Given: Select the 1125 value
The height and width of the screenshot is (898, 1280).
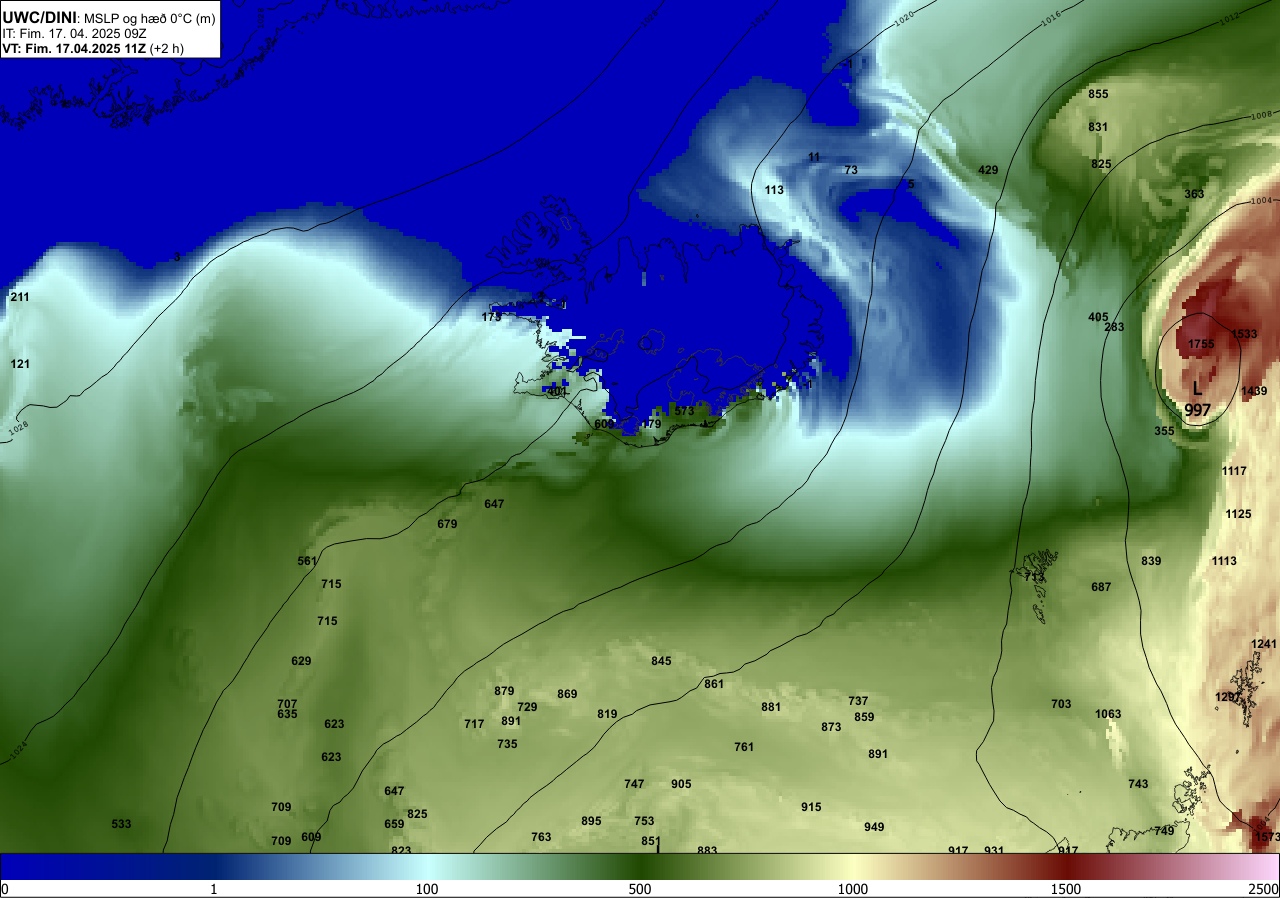Looking at the screenshot, I should [1238, 514].
